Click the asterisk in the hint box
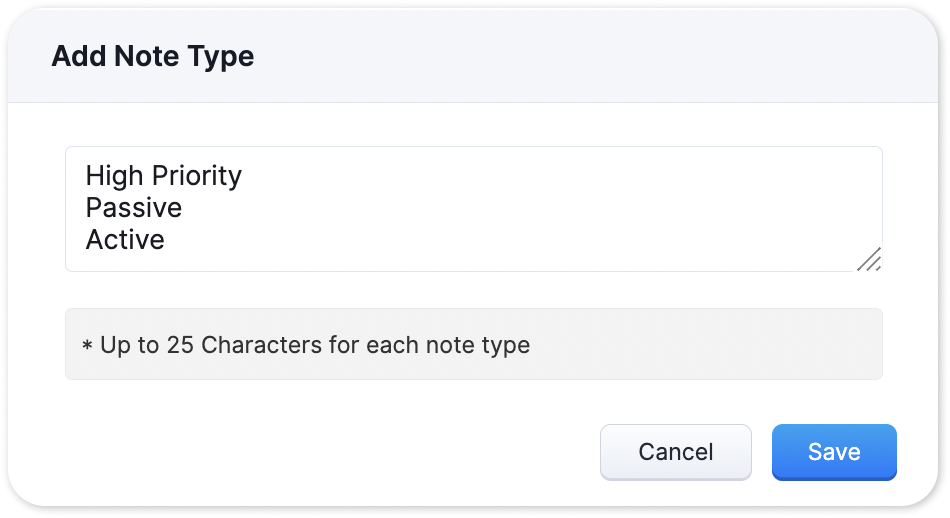950x518 pixels. 87,347
